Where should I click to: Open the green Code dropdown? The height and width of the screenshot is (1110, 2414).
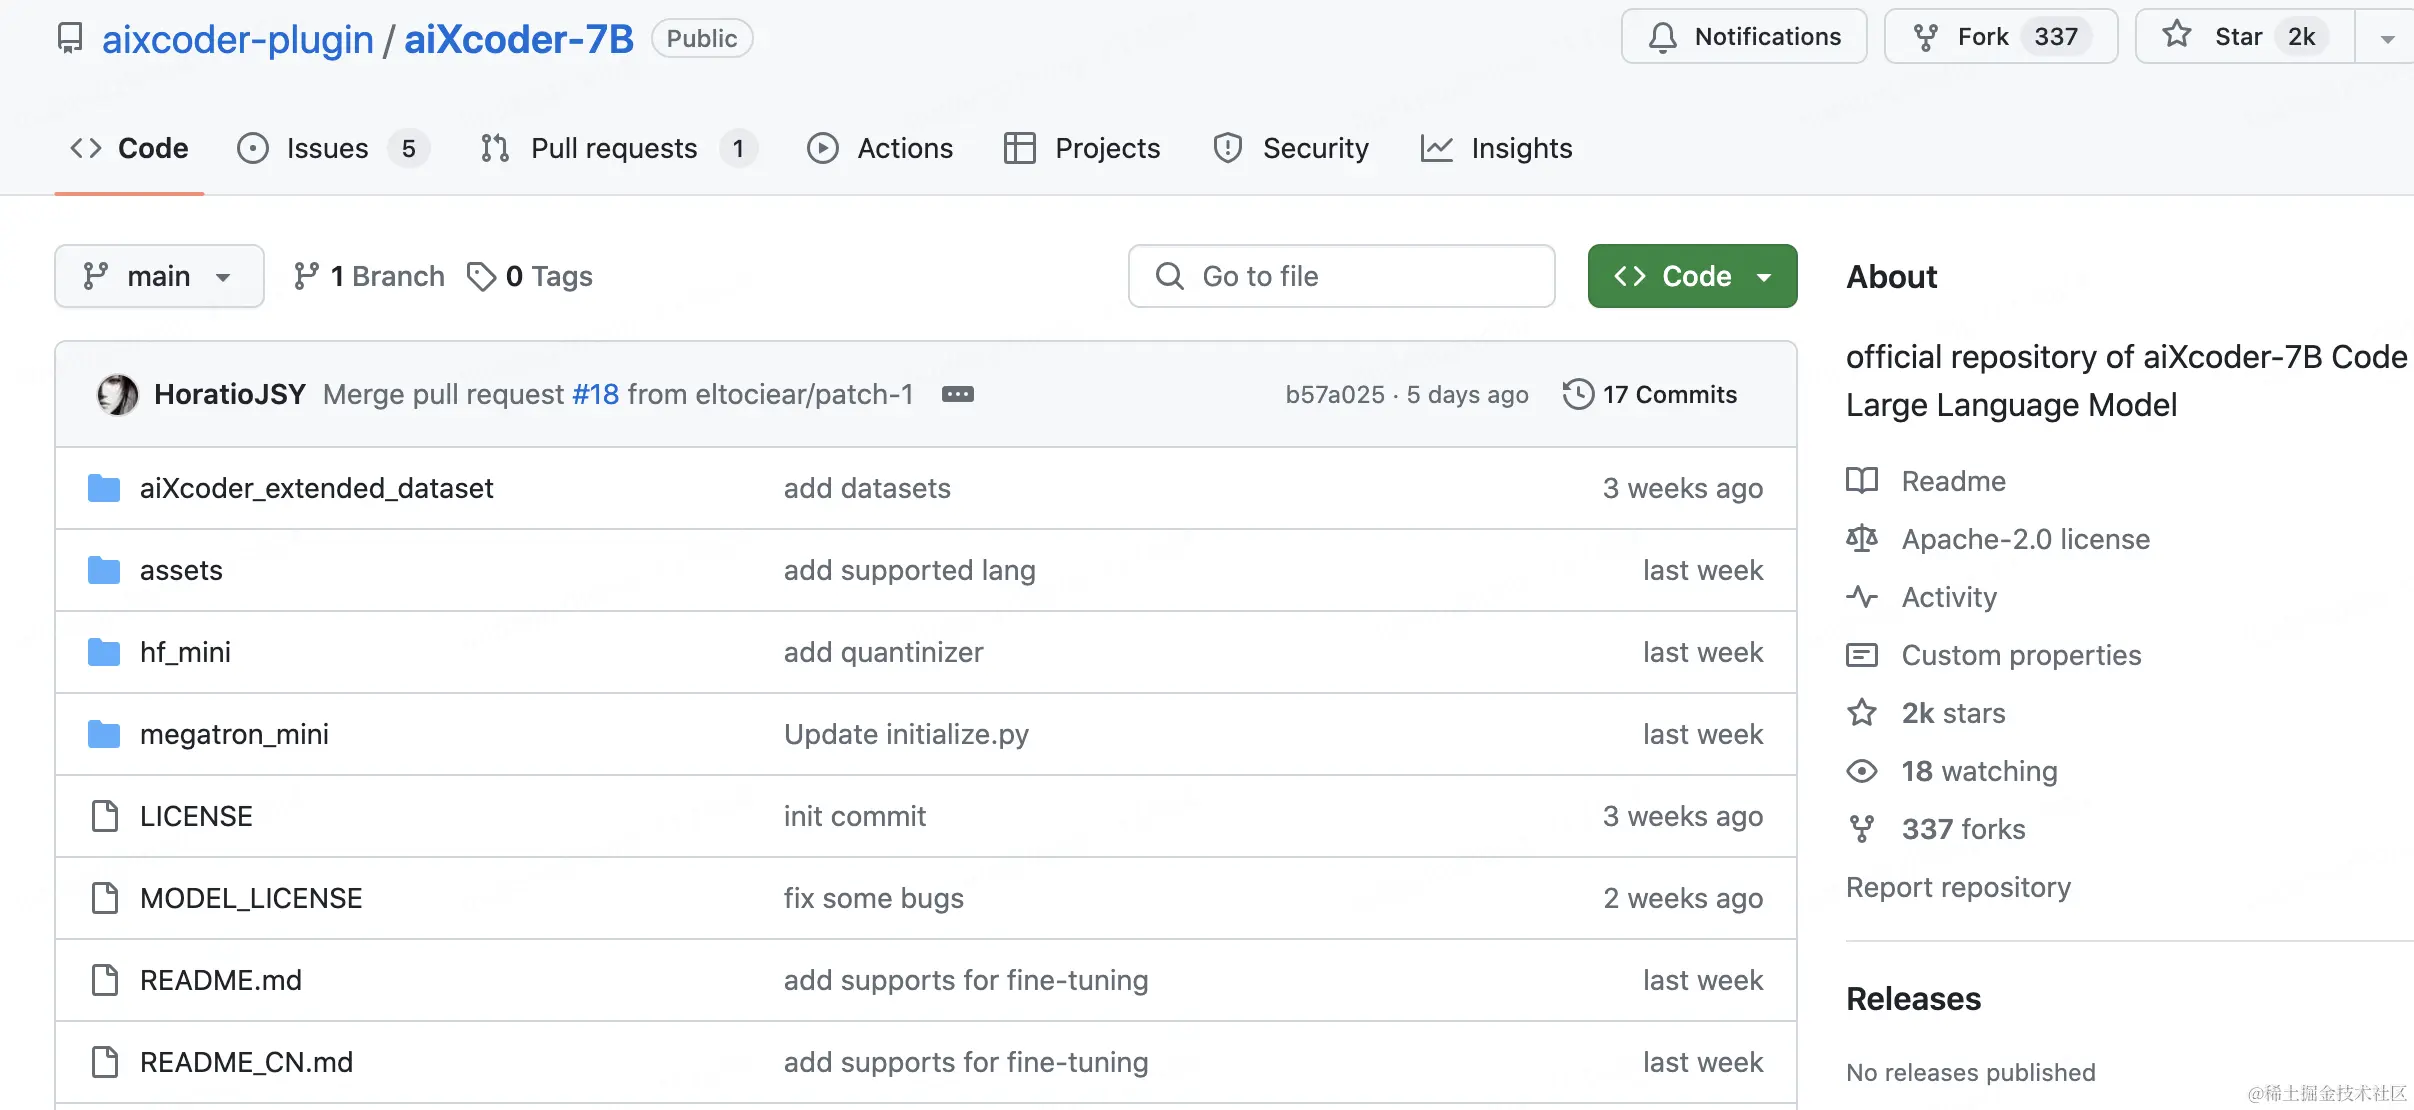(1692, 276)
